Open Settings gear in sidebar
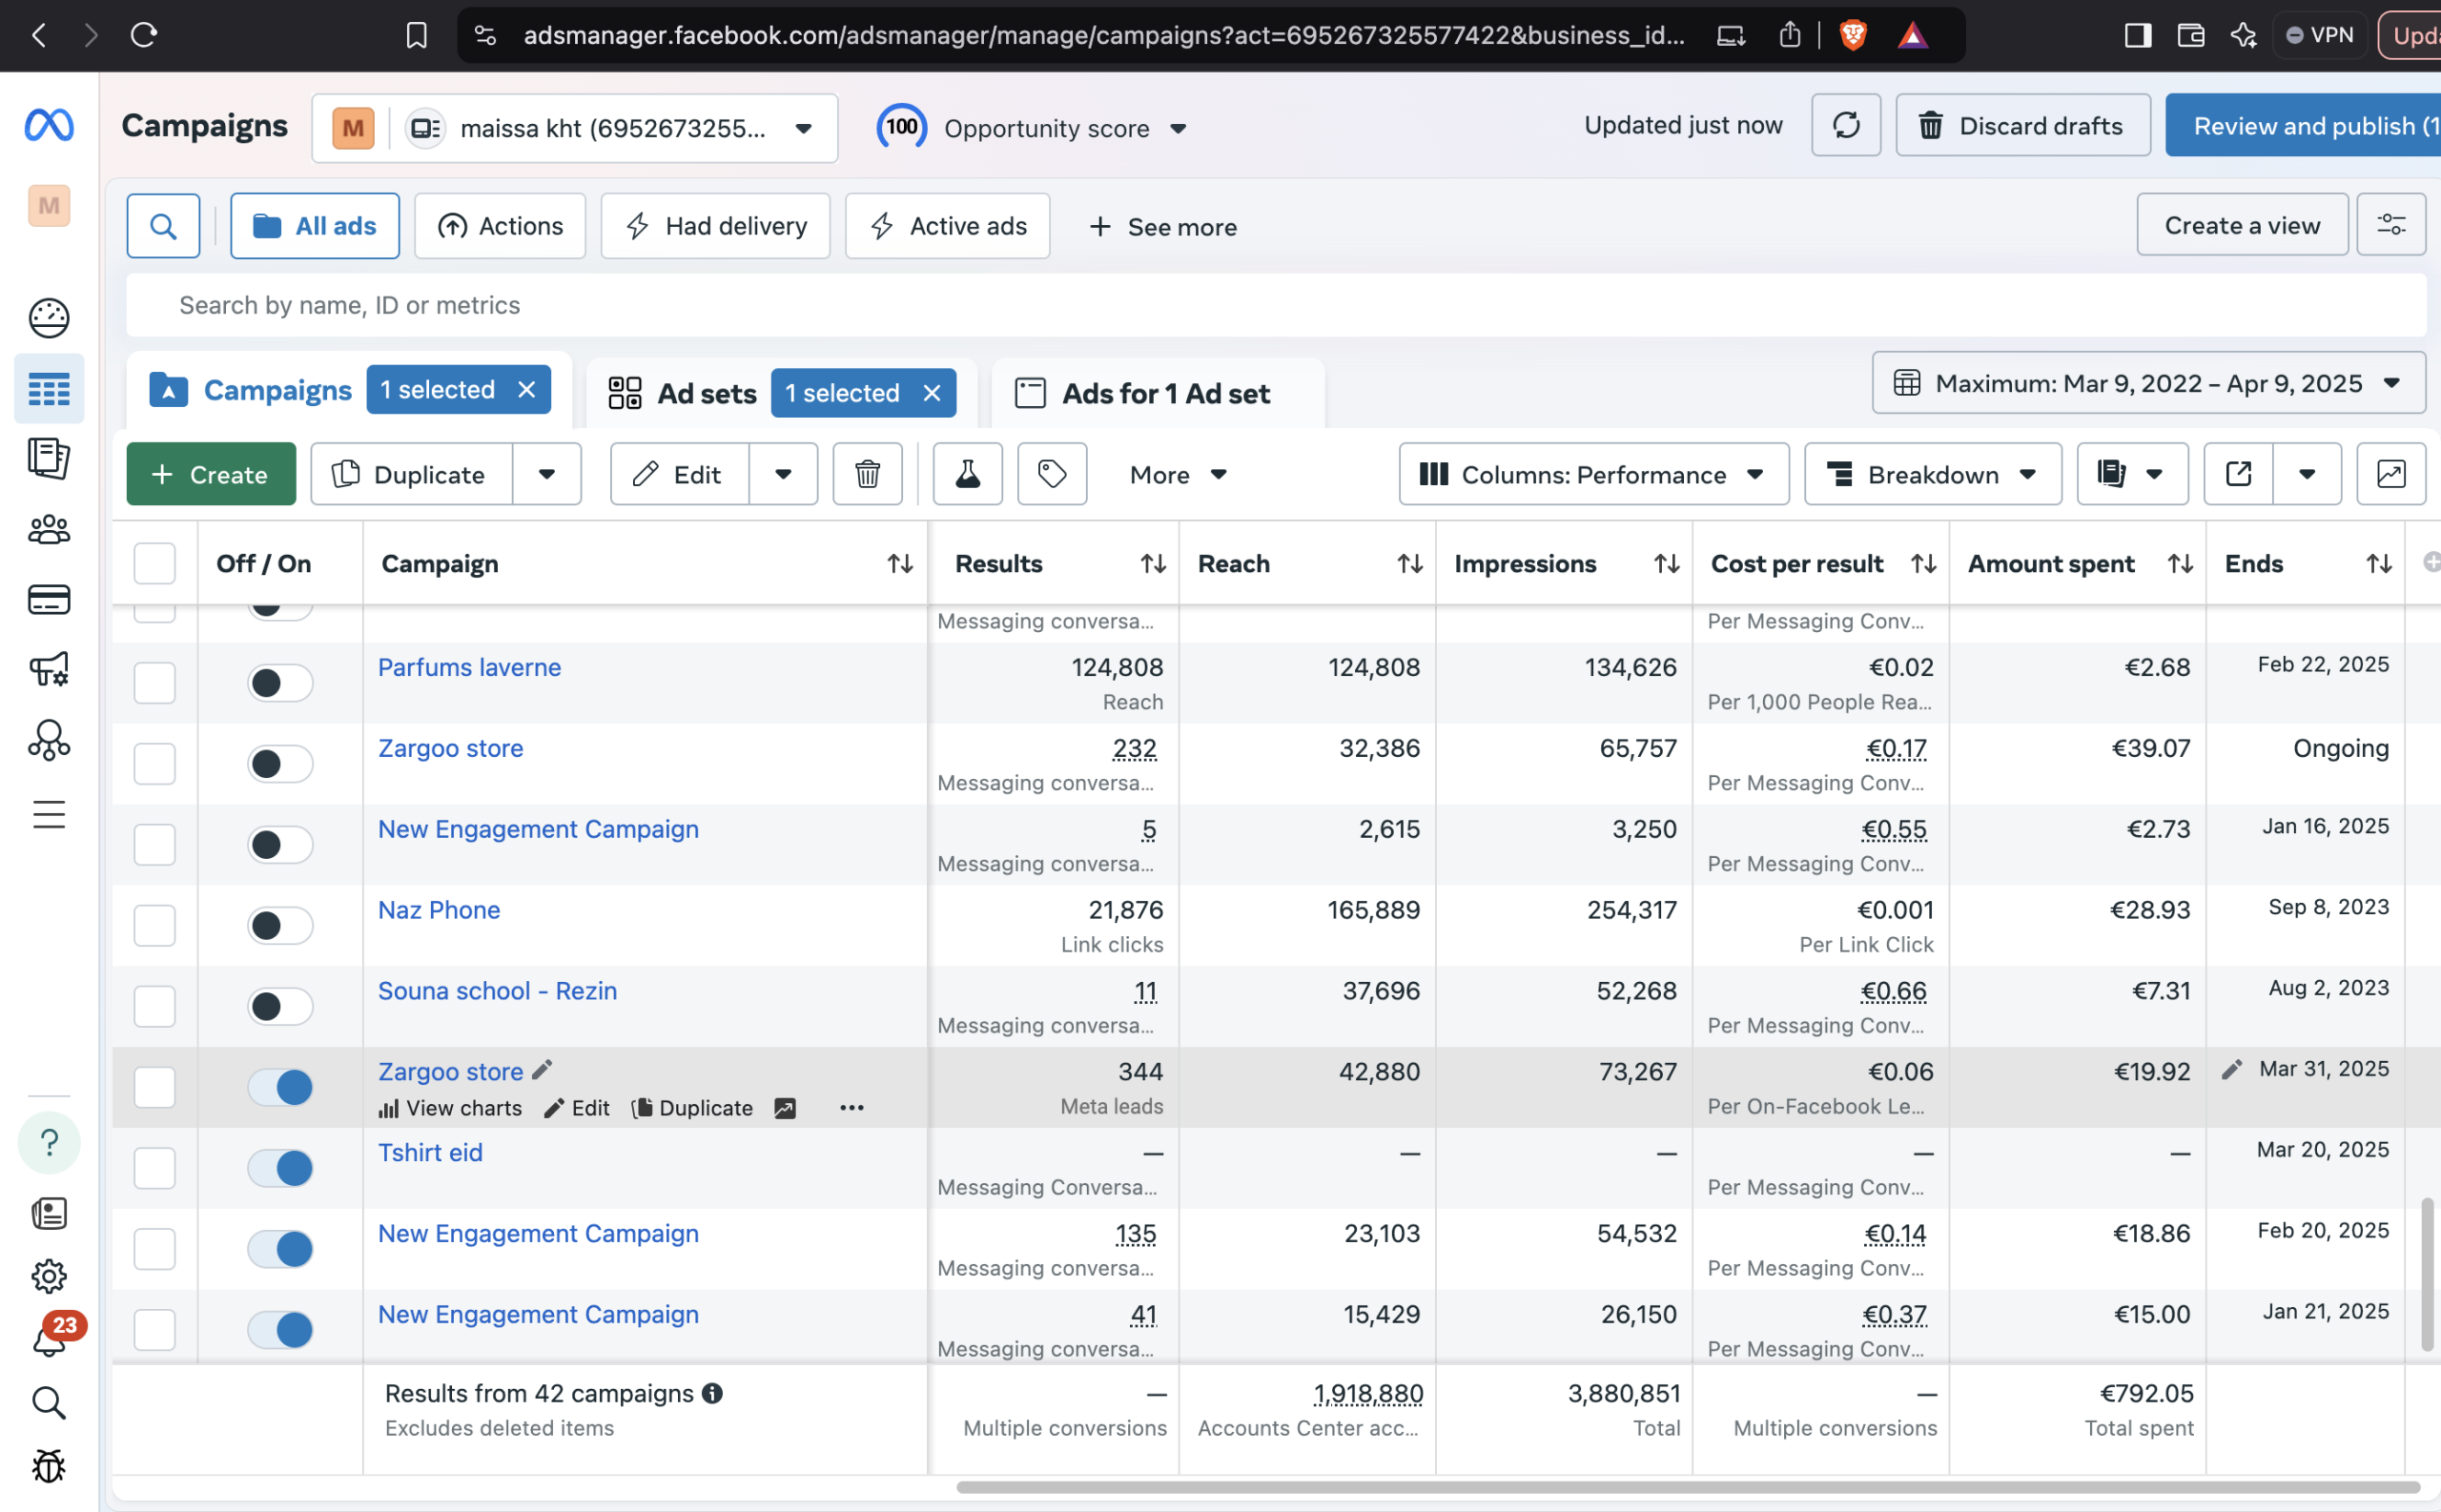Image resolution: width=2441 pixels, height=1512 pixels. click(49, 1276)
